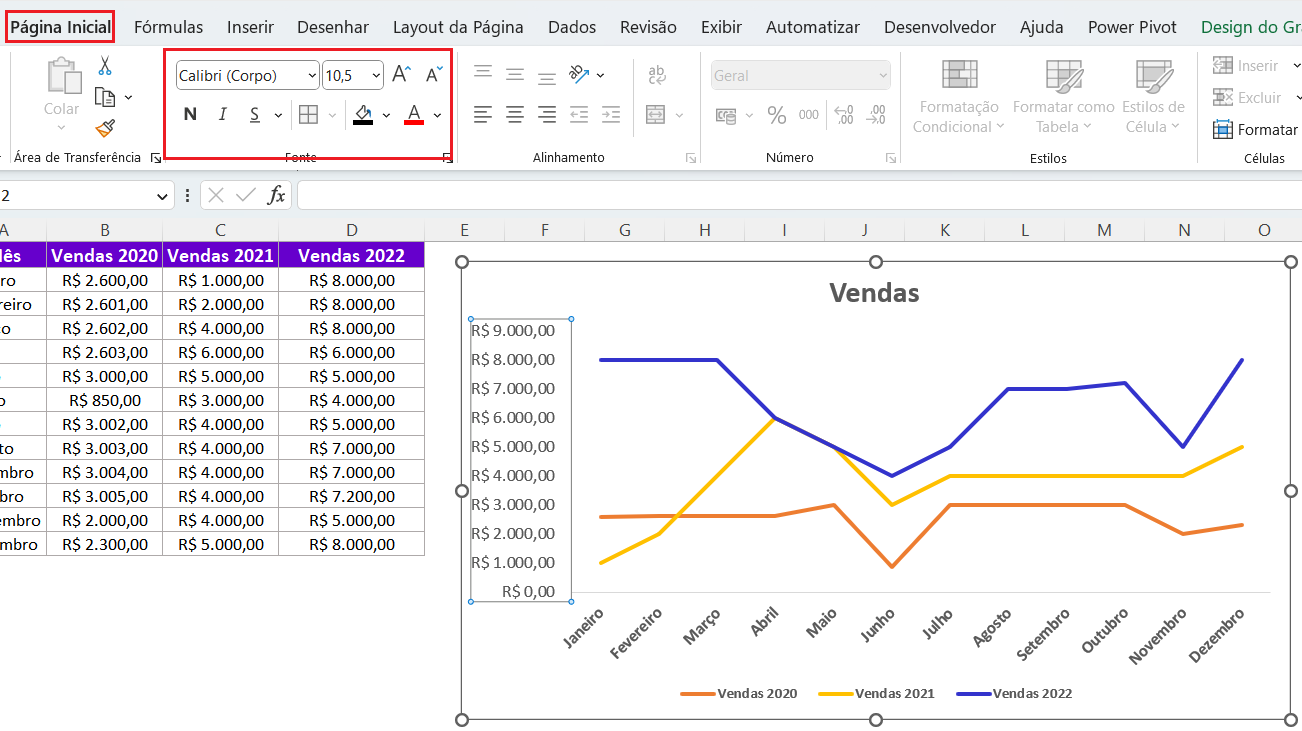
Task: Toggle bold (N) formatting
Action: click(190, 115)
